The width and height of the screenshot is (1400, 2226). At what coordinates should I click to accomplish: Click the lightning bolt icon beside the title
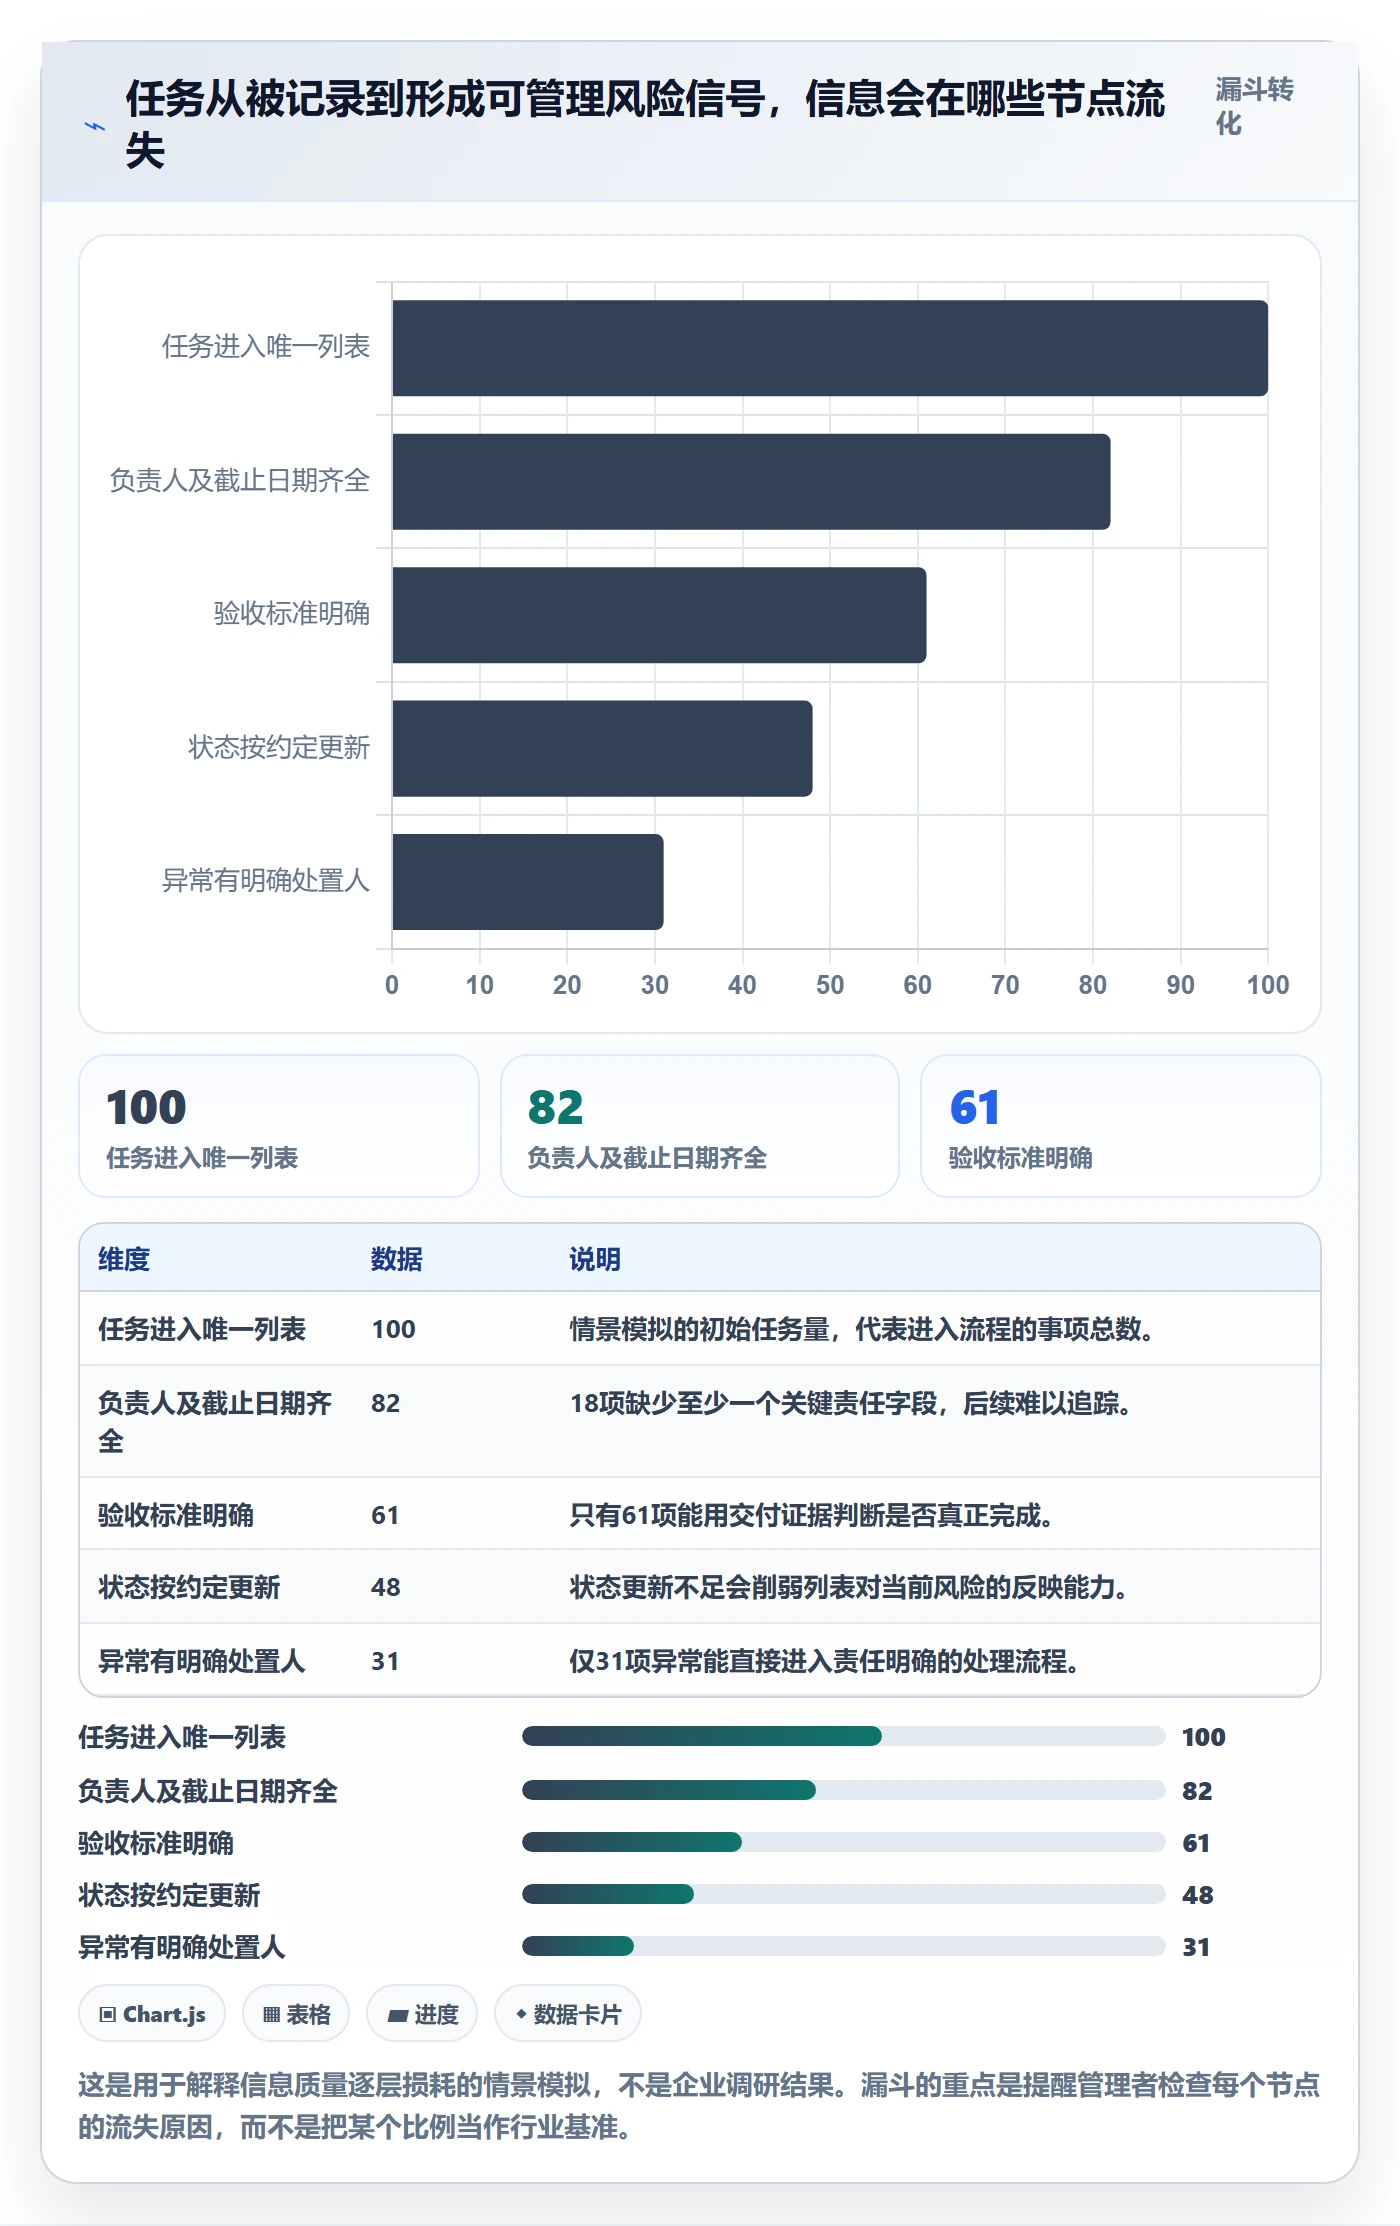pyautogui.click(x=95, y=126)
